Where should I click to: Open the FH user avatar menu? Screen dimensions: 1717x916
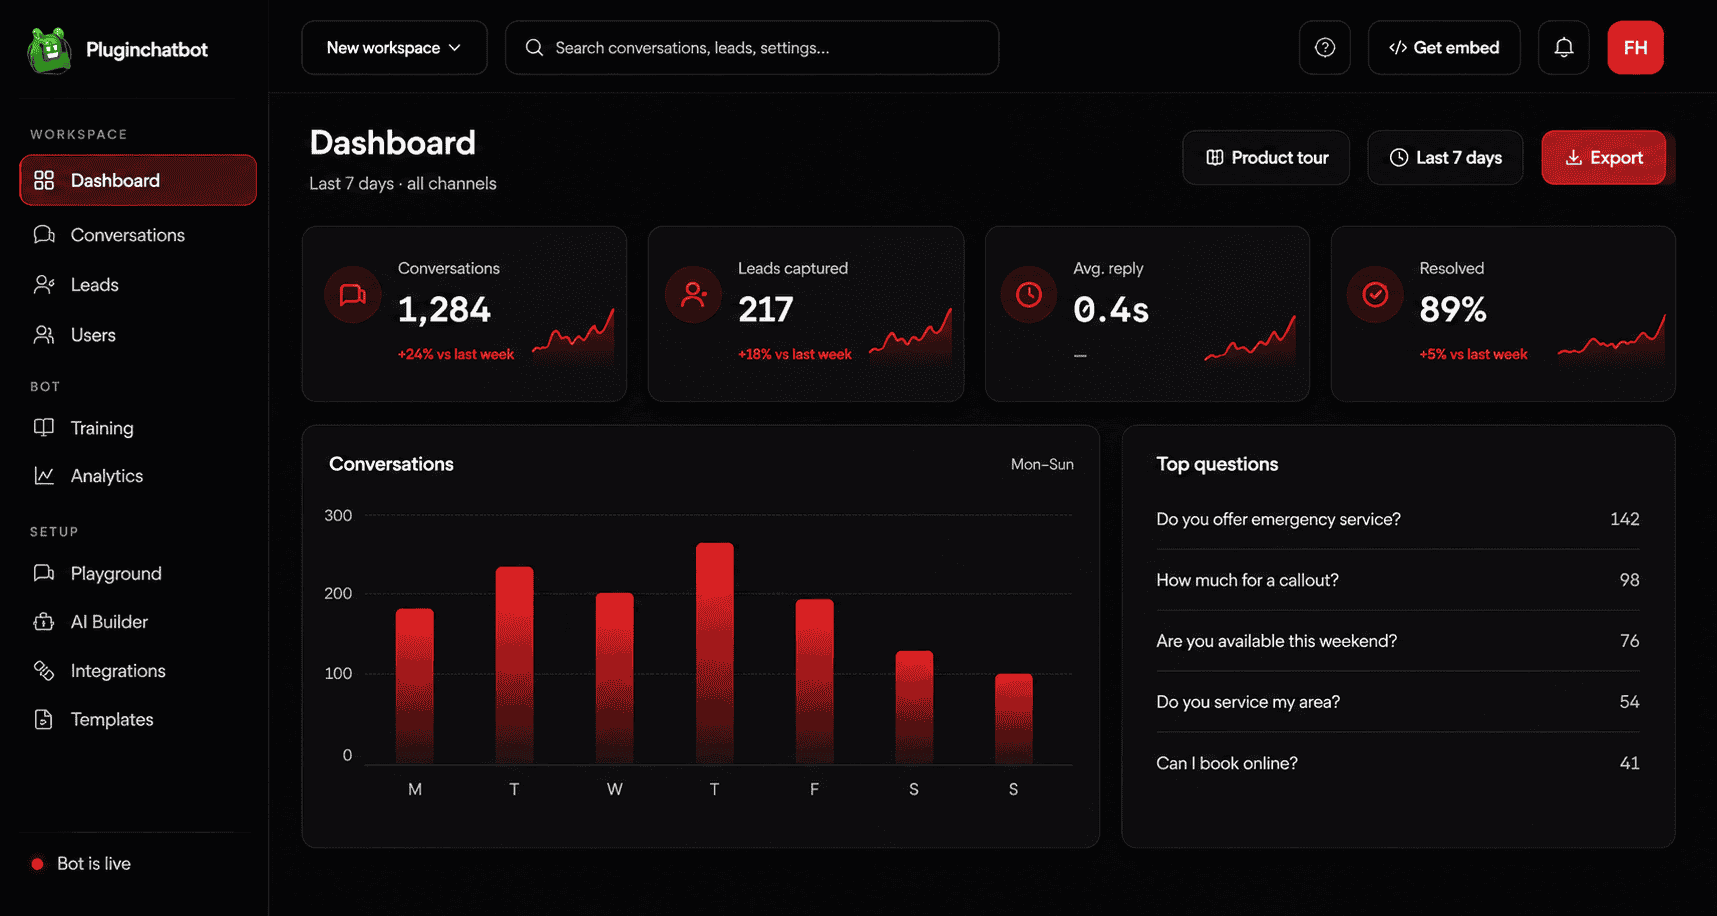(x=1636, y=48)
